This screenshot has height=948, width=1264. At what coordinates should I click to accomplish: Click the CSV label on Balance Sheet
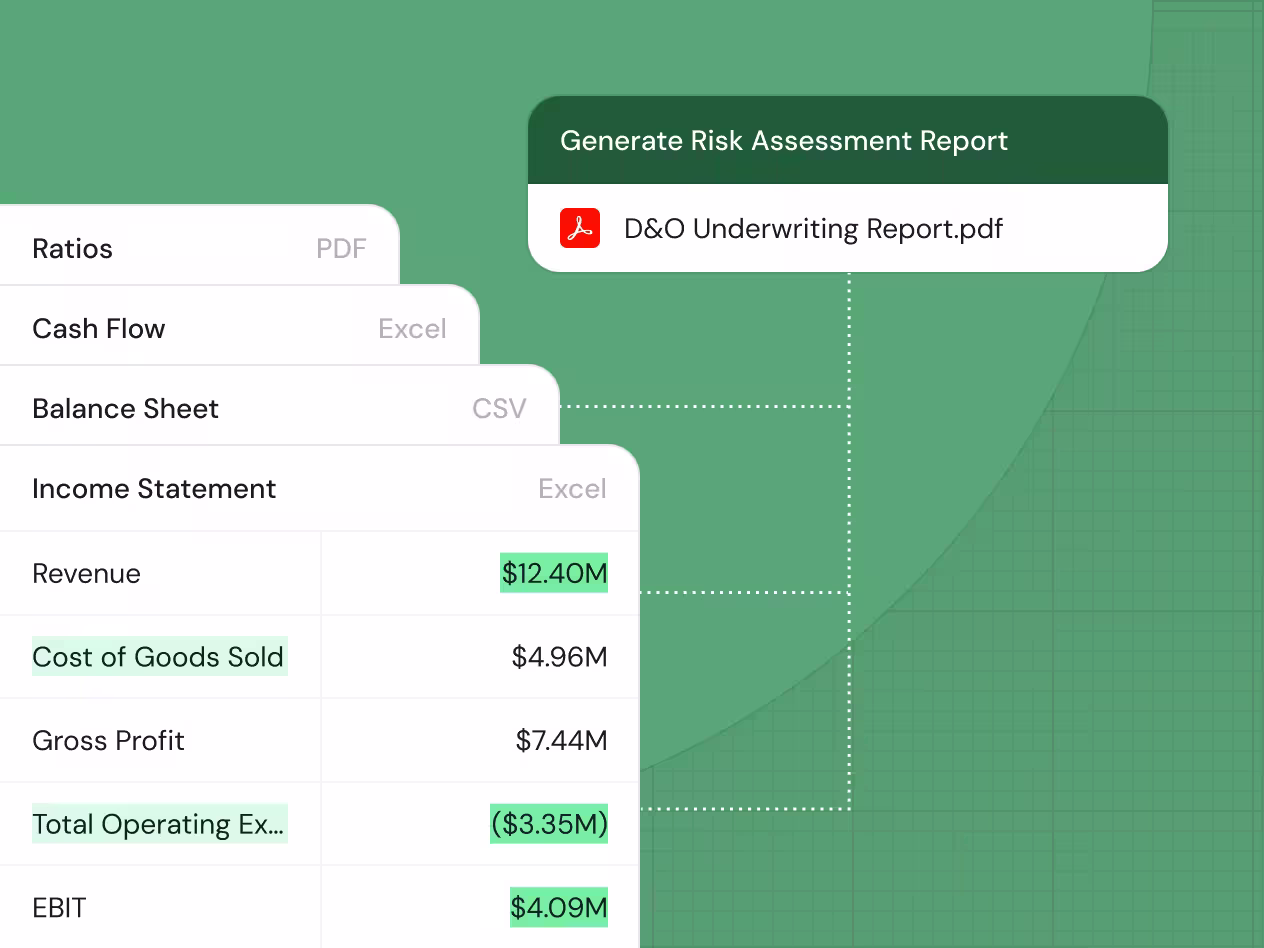click(x=499, y=409)
